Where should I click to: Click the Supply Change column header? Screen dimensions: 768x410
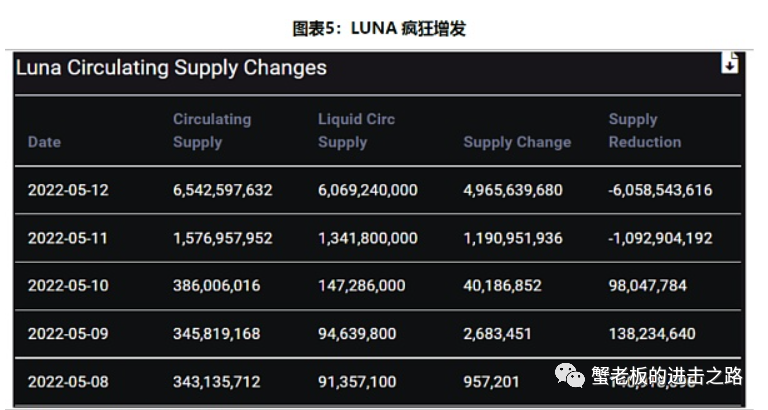point(517,142)
